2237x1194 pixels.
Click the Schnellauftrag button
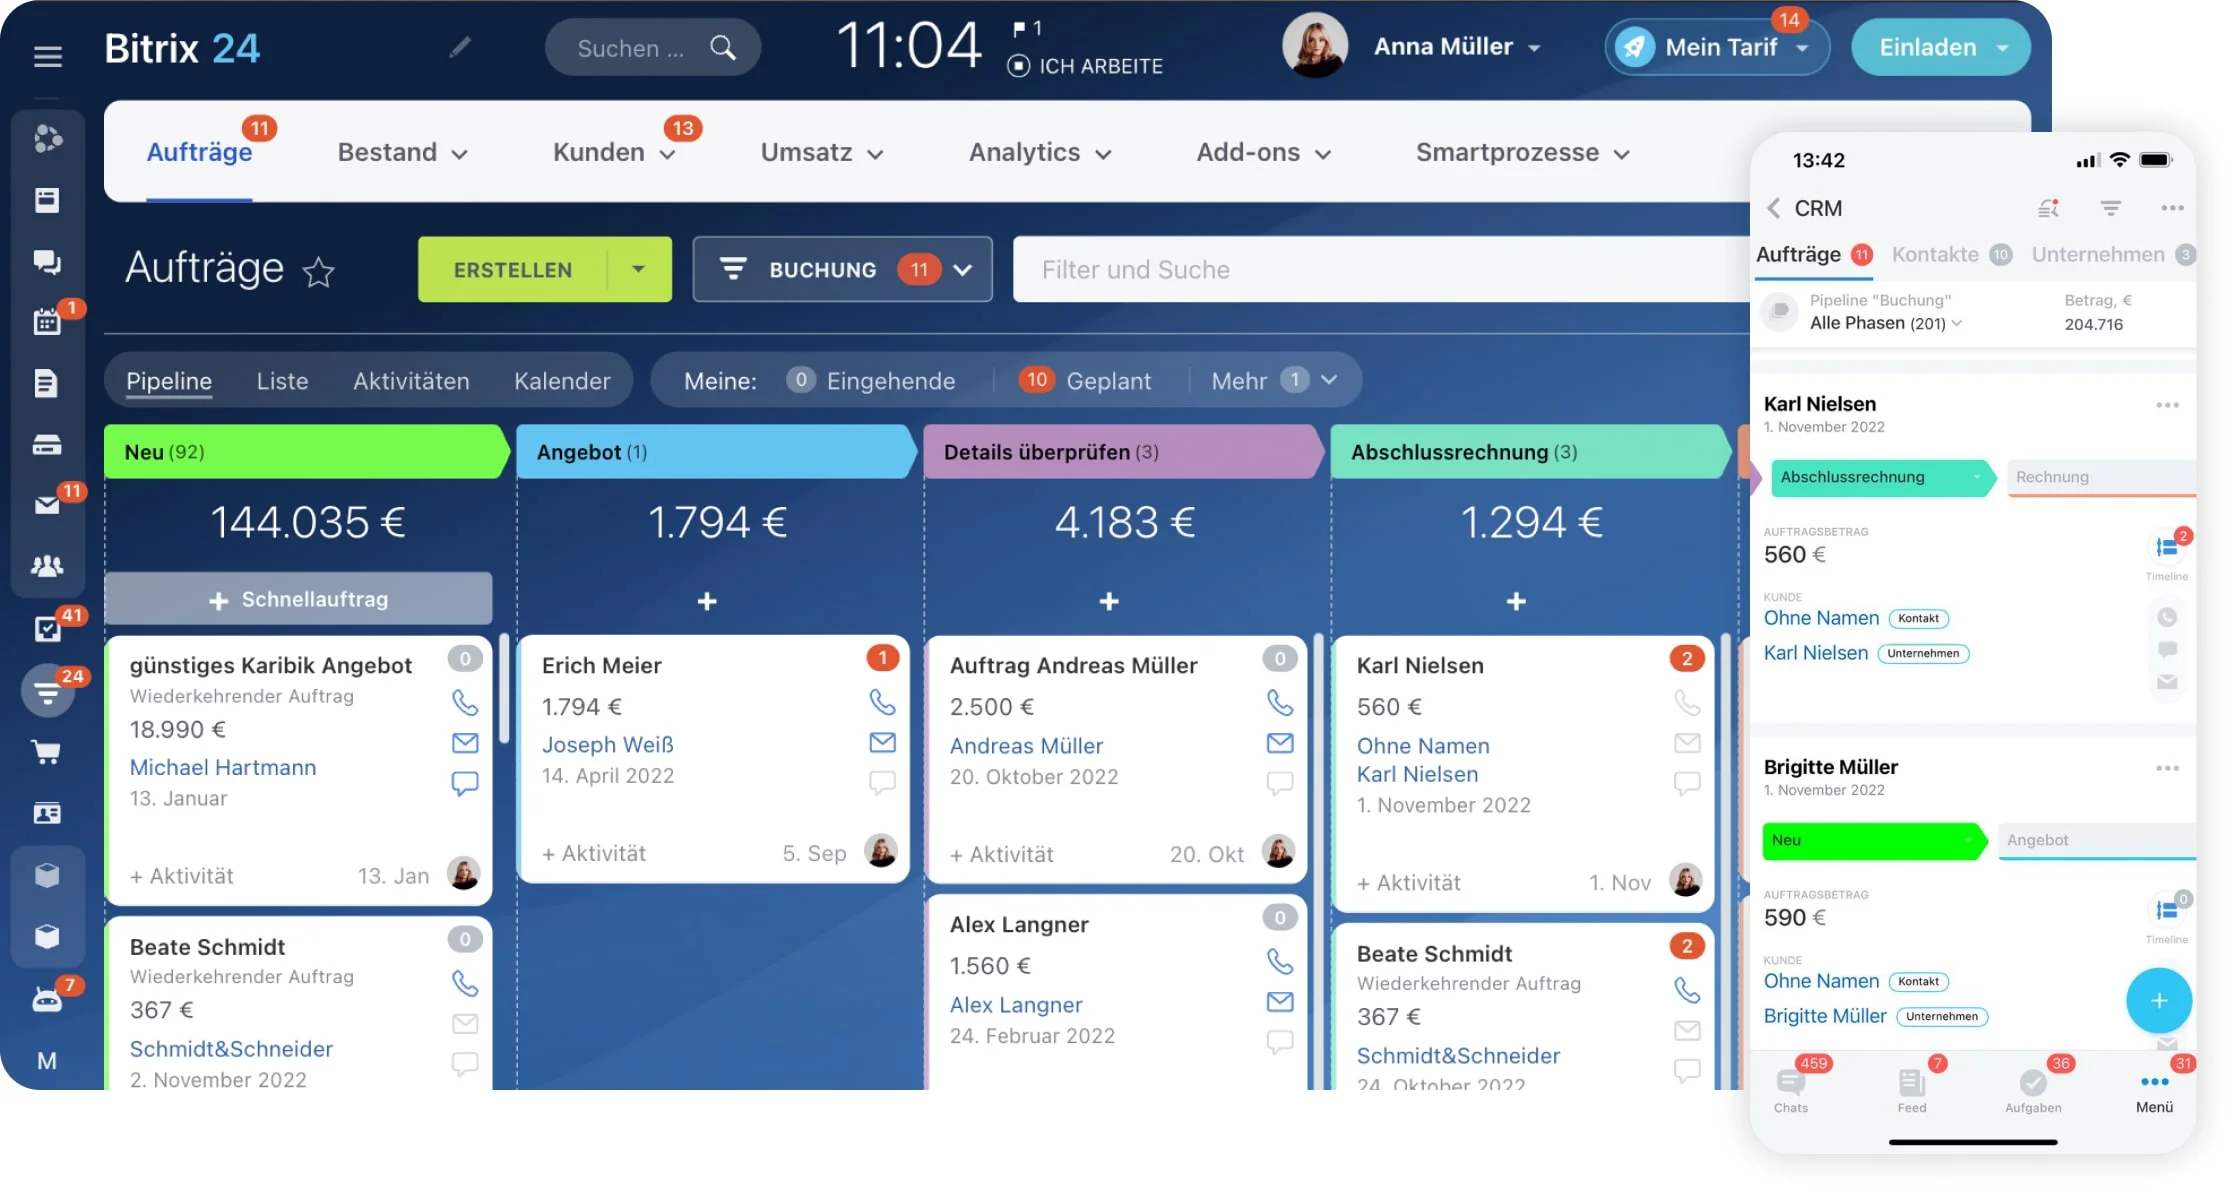(x=298, y=599)
